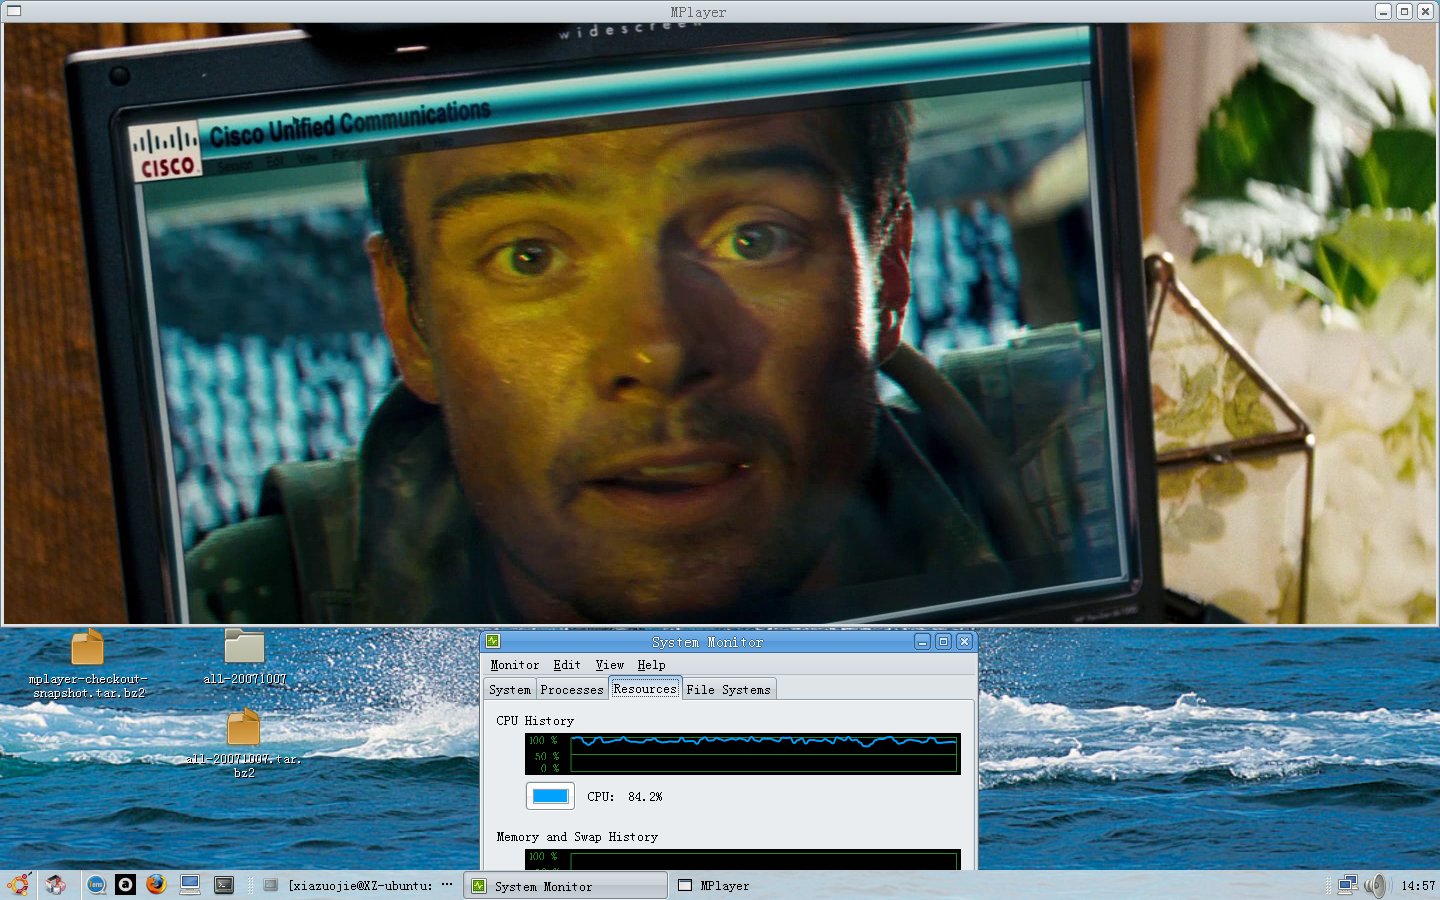Open the MPlayer window menu button
Viewport: 1440px width, 900px height.
coord(14,11)
